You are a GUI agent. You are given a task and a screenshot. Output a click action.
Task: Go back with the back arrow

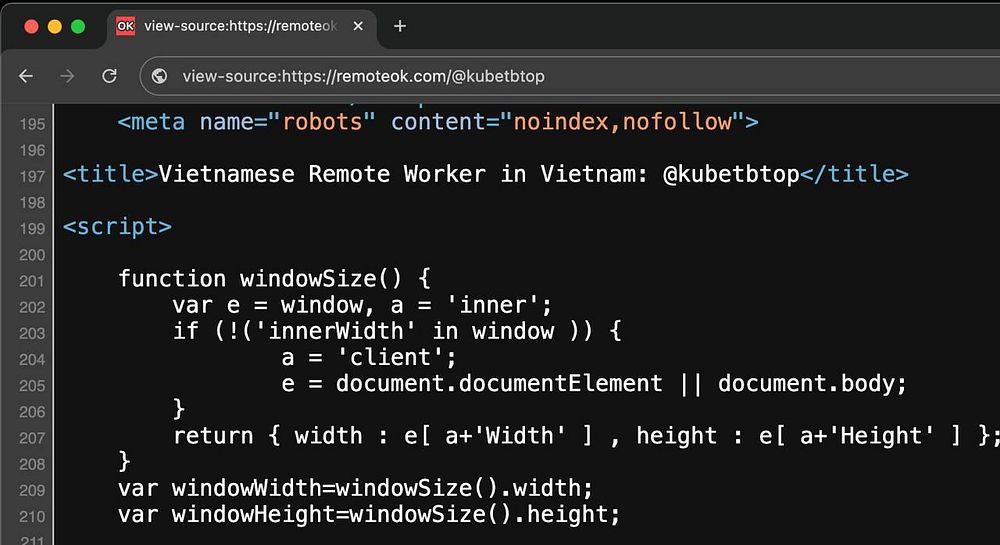point(26,76)
